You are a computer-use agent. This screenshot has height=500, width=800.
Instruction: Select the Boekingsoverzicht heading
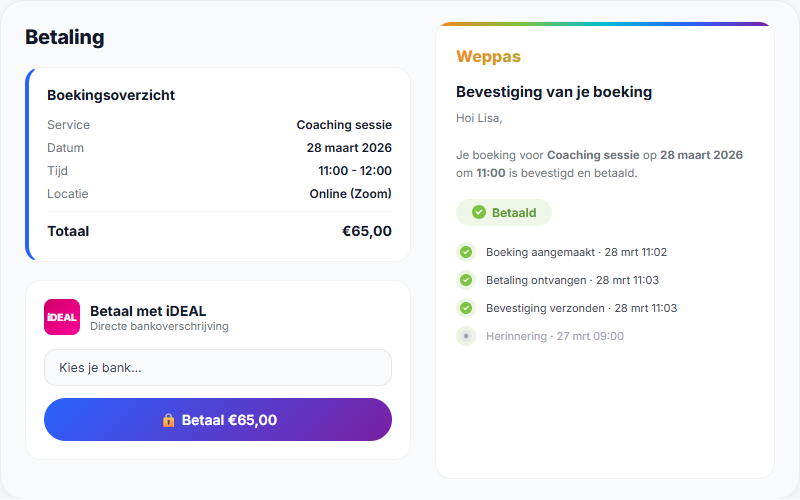(x=111, y=95)
